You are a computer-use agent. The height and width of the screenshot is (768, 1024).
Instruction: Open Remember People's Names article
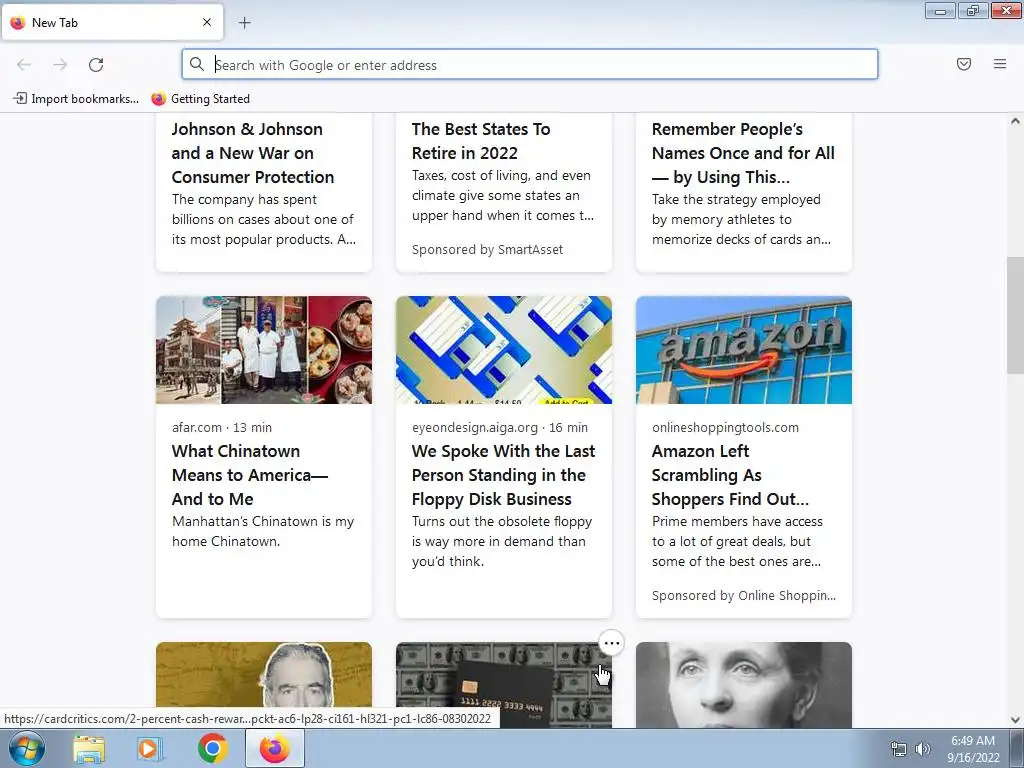coord(743,153)
